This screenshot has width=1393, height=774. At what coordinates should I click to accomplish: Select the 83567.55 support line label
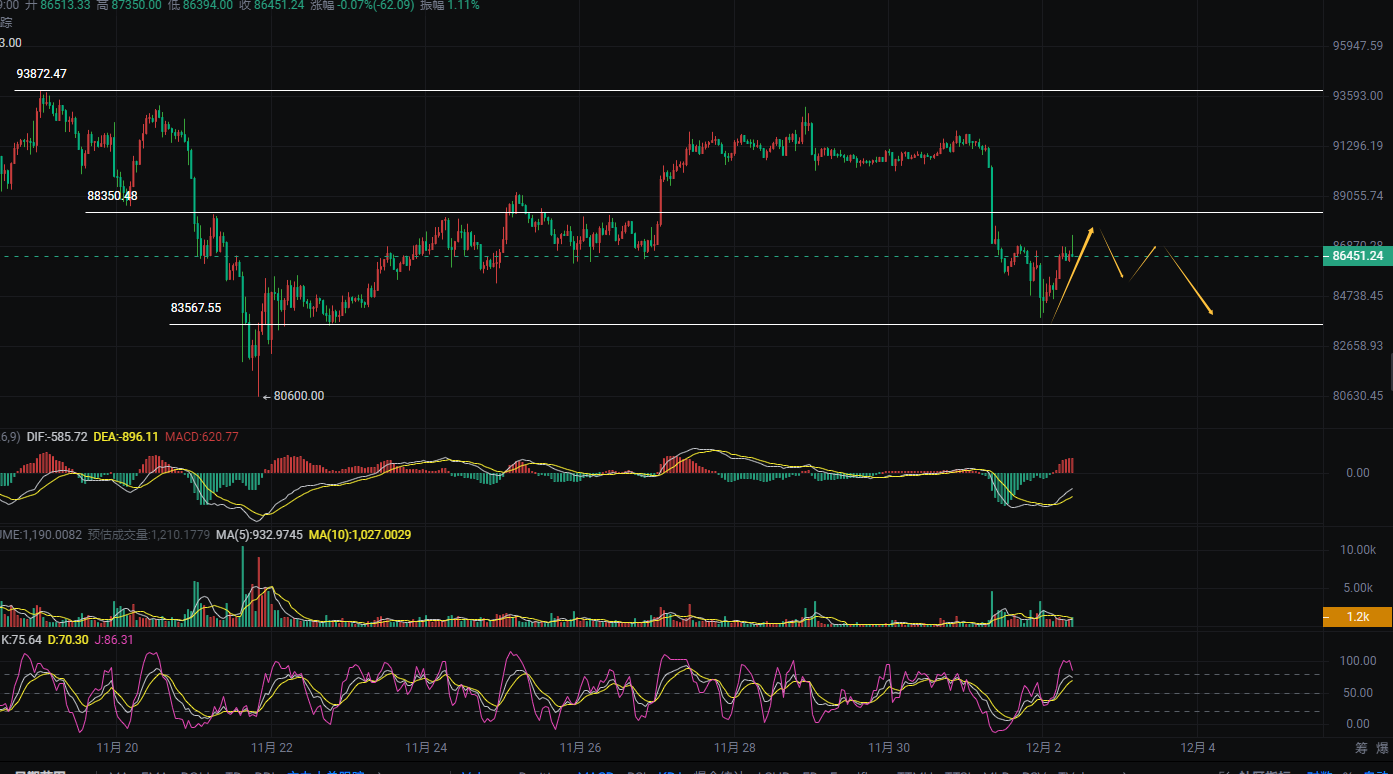(x=196, y=308)
